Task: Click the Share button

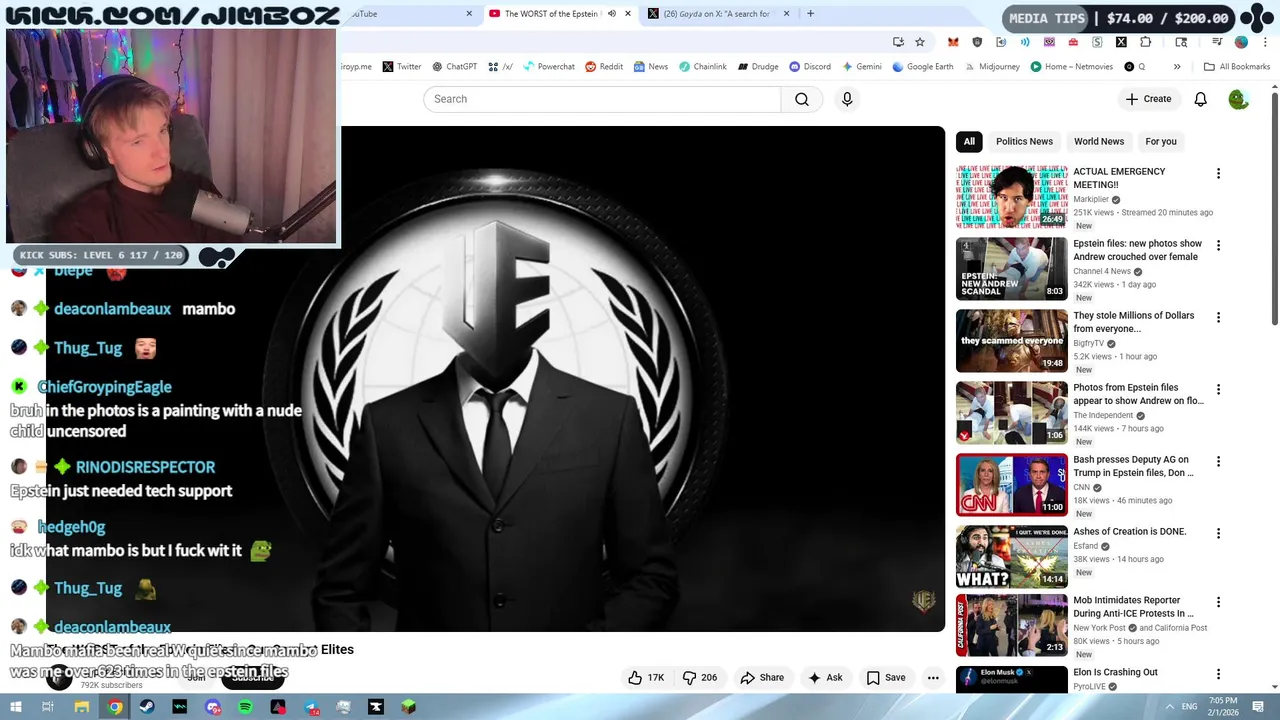Action: [x=762, y=677]
